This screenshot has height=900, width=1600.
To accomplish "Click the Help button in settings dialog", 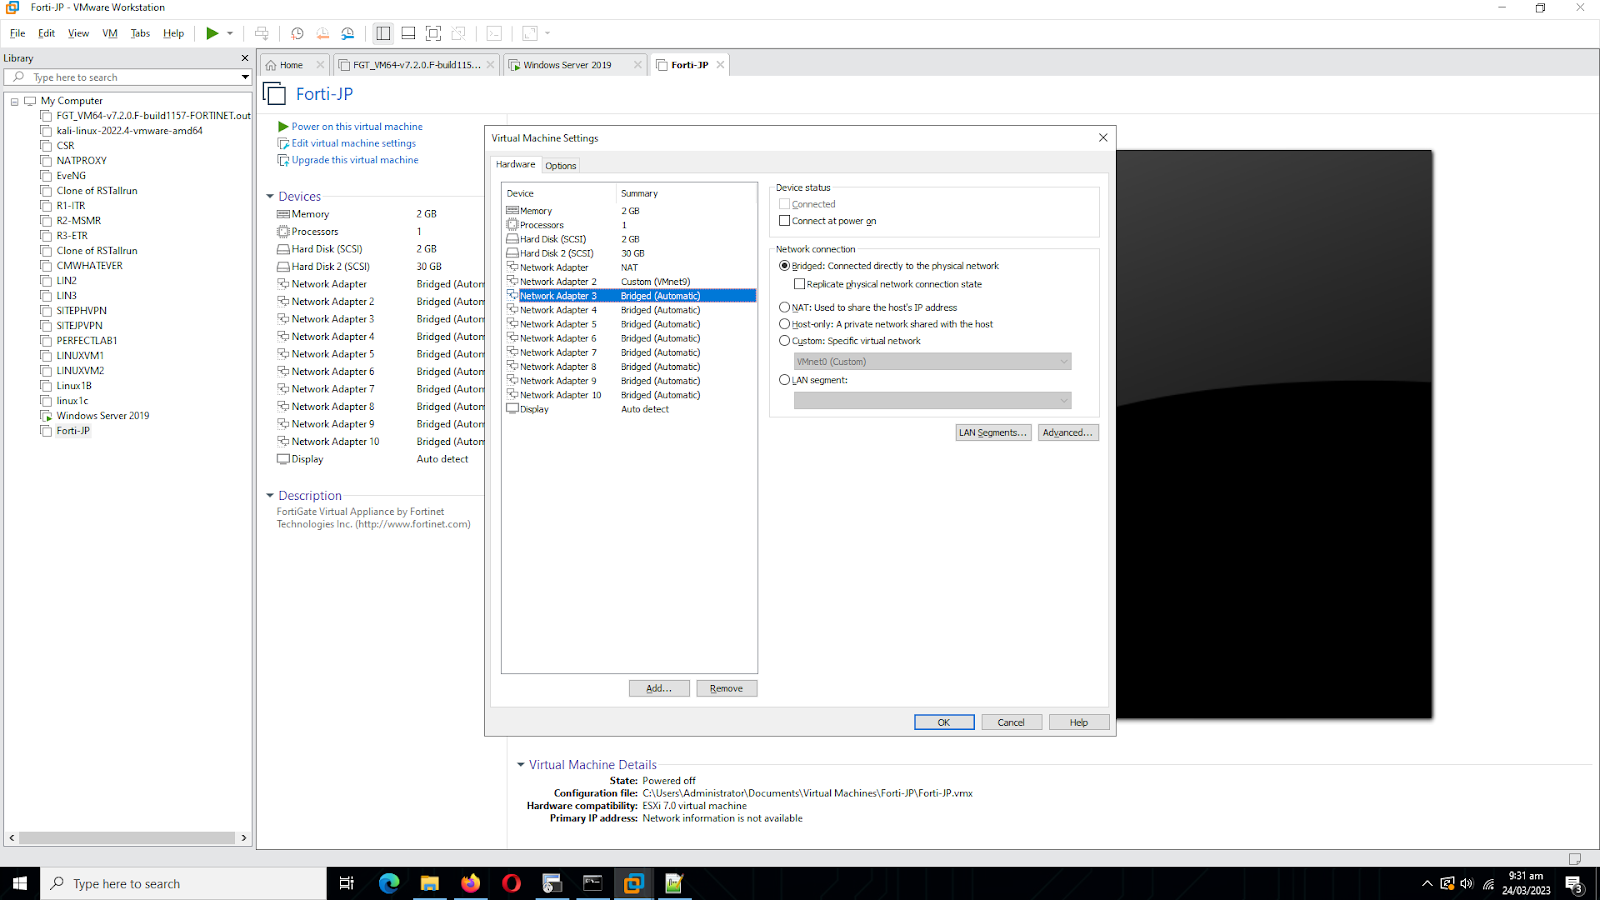I will click(1079, 723).
